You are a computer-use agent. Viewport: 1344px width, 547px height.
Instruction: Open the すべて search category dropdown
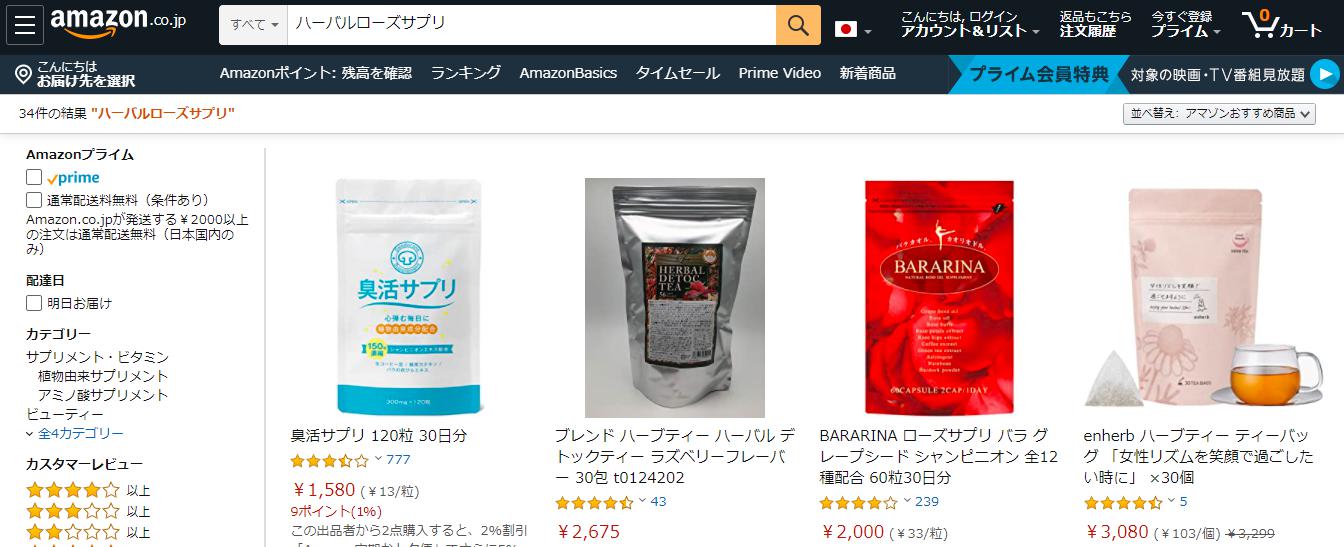coord(254,25)
